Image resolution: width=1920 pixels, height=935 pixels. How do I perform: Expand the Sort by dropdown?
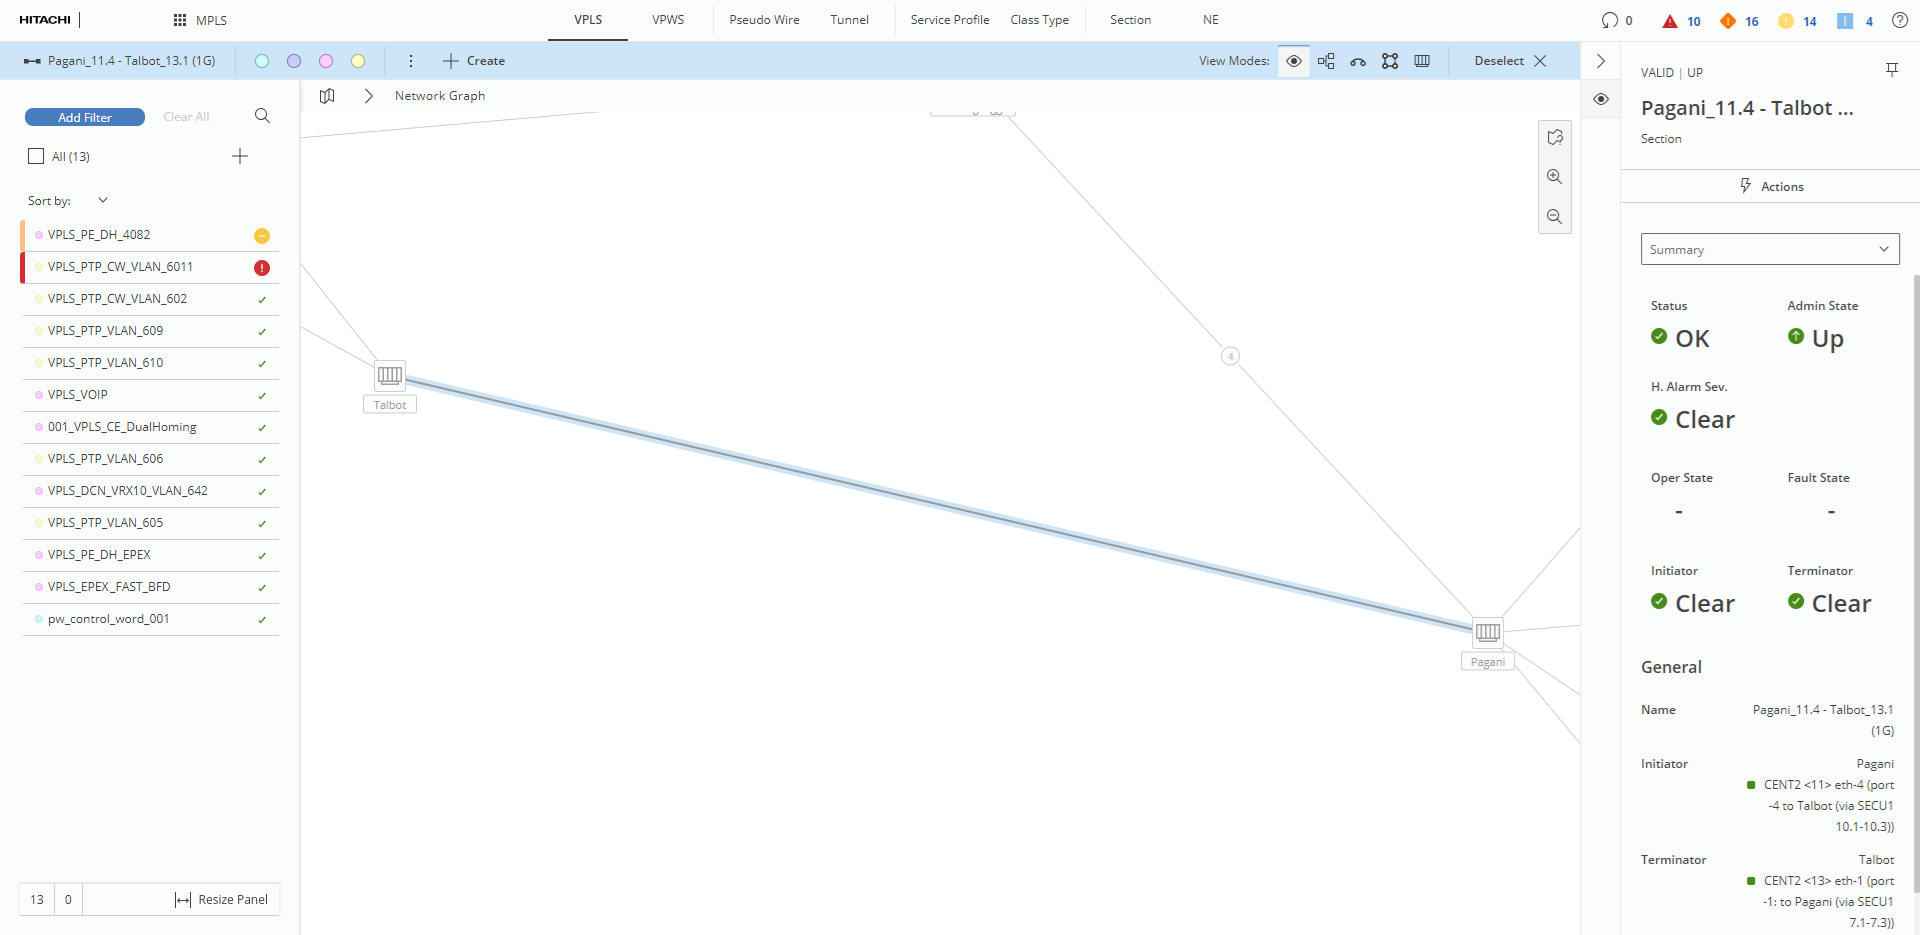102,201
